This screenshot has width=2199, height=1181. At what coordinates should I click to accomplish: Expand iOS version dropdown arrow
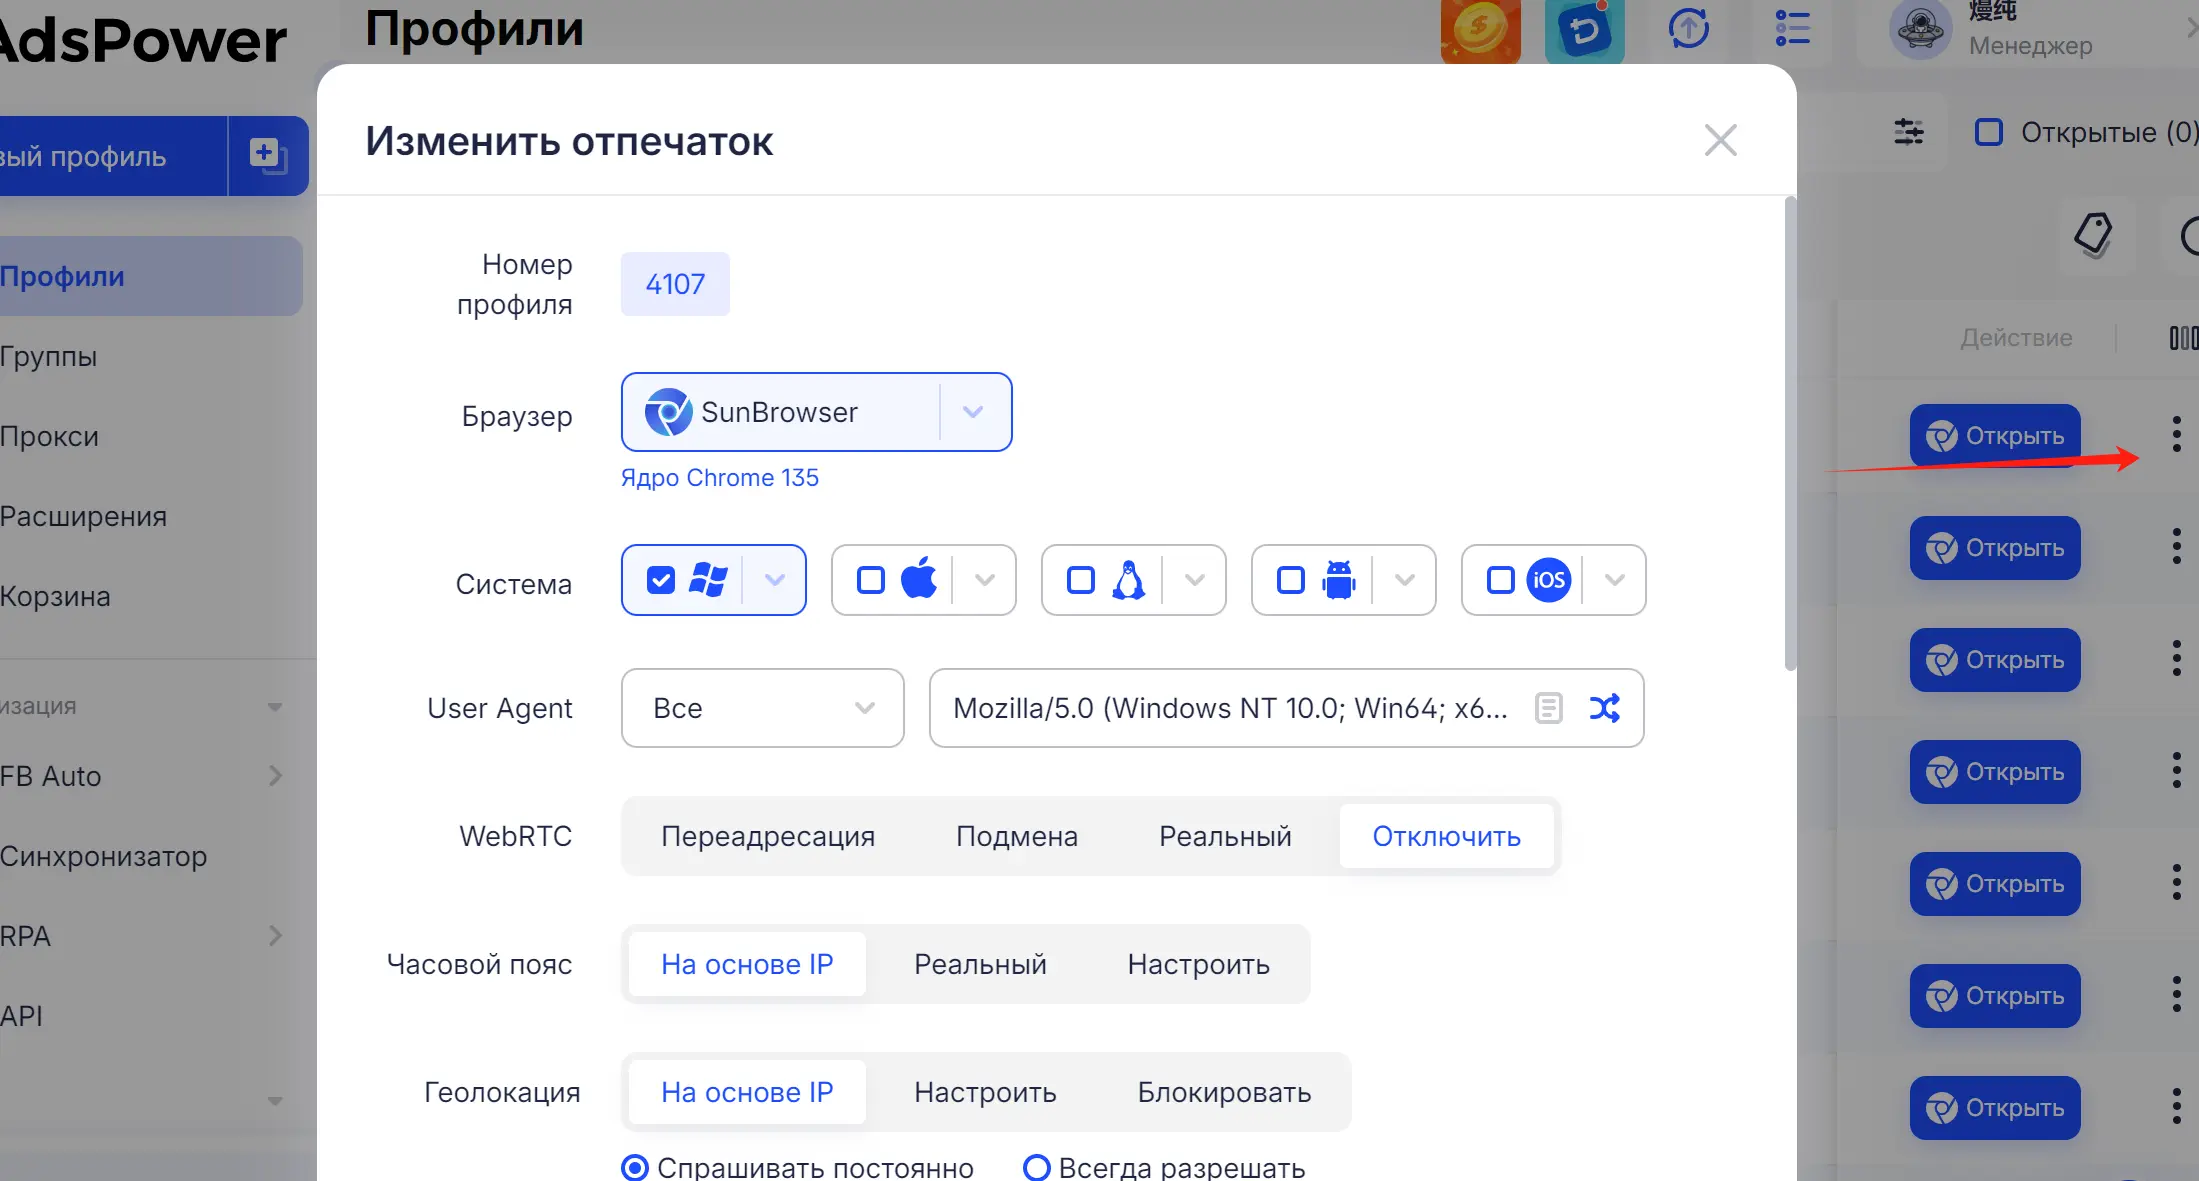point(1614,580)
